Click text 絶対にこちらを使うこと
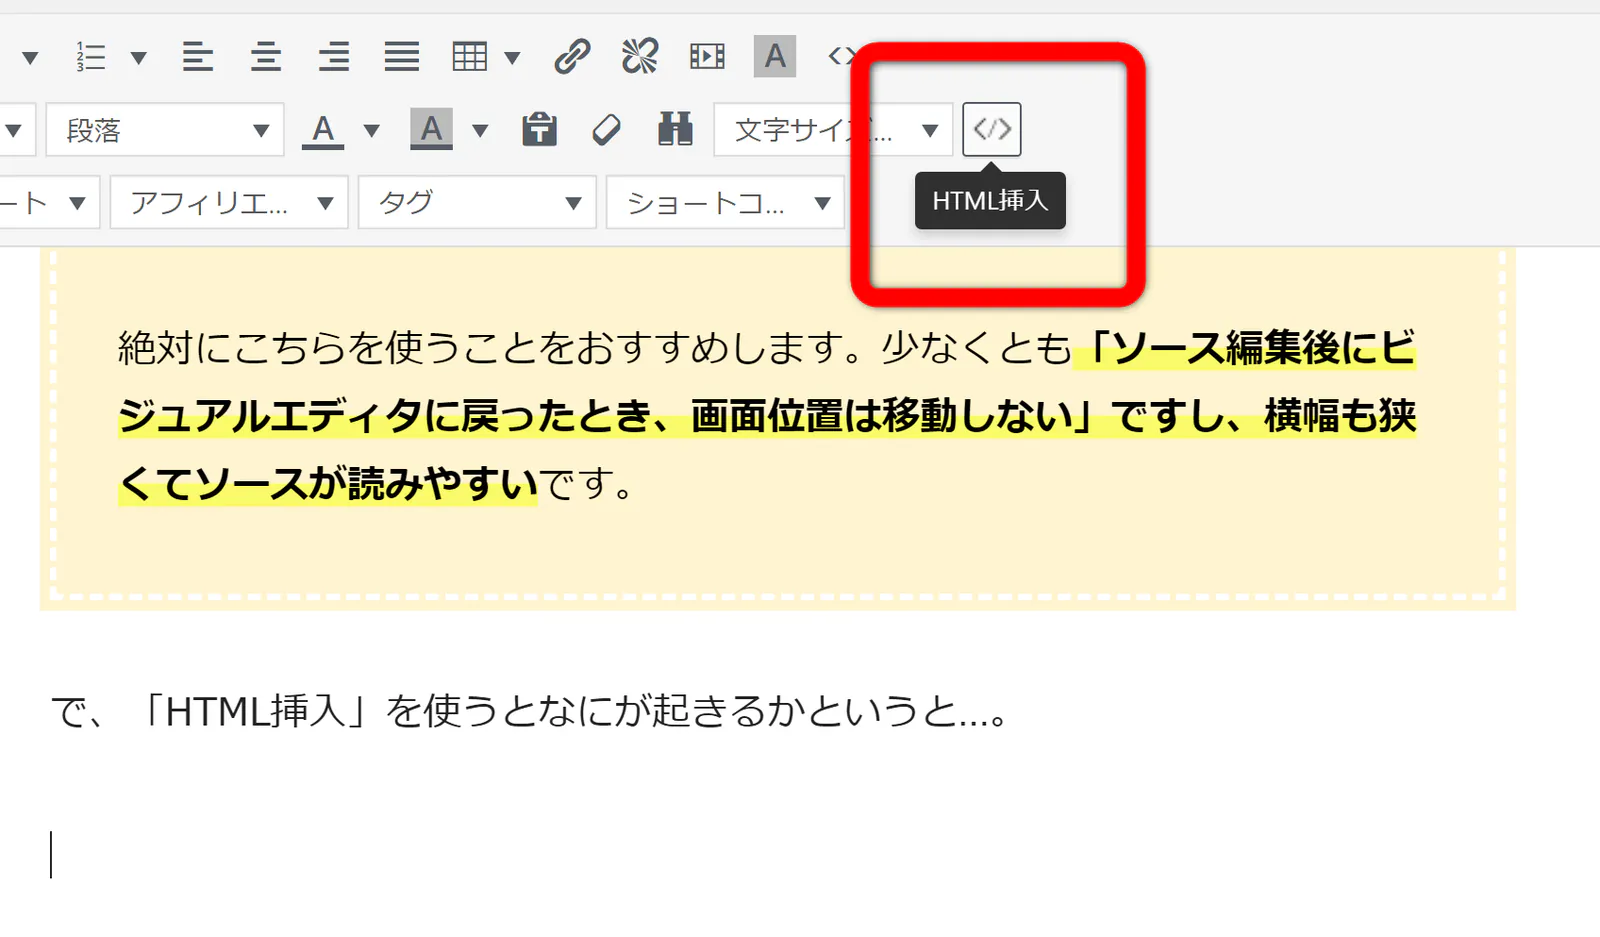This screenshot has width=1600, height=937. 327,348
